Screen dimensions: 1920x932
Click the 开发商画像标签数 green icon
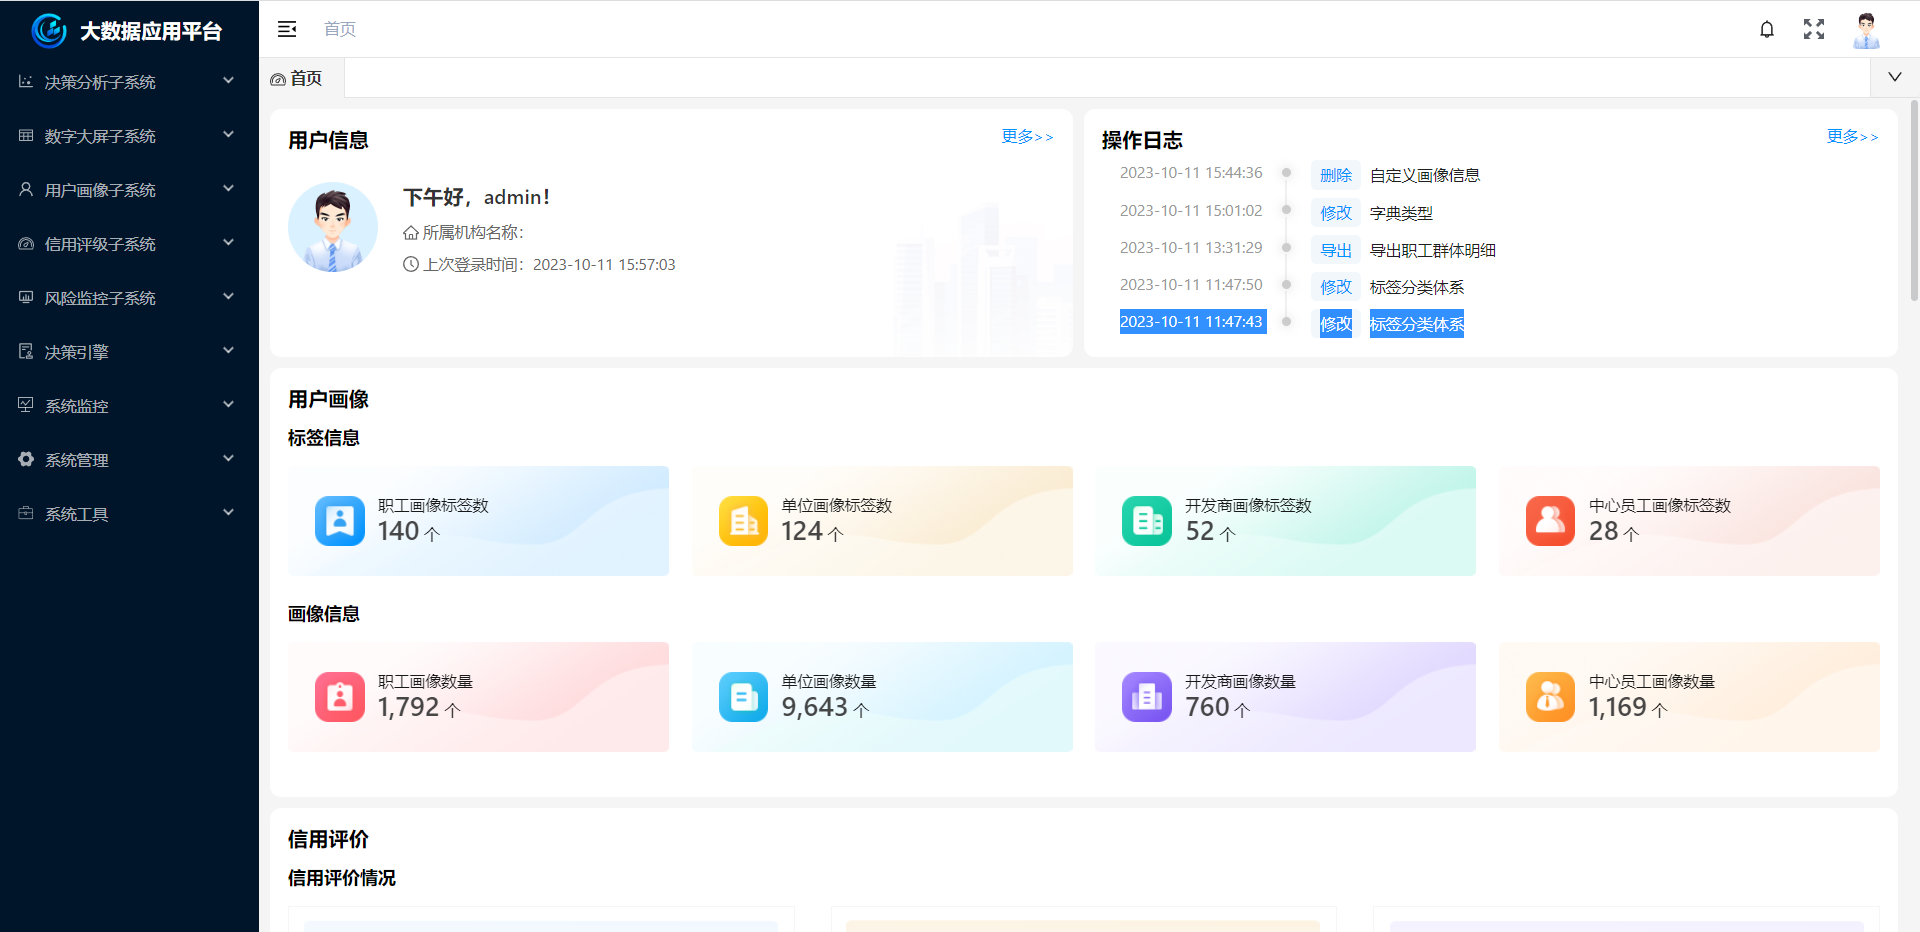(x=1146, y=521)
